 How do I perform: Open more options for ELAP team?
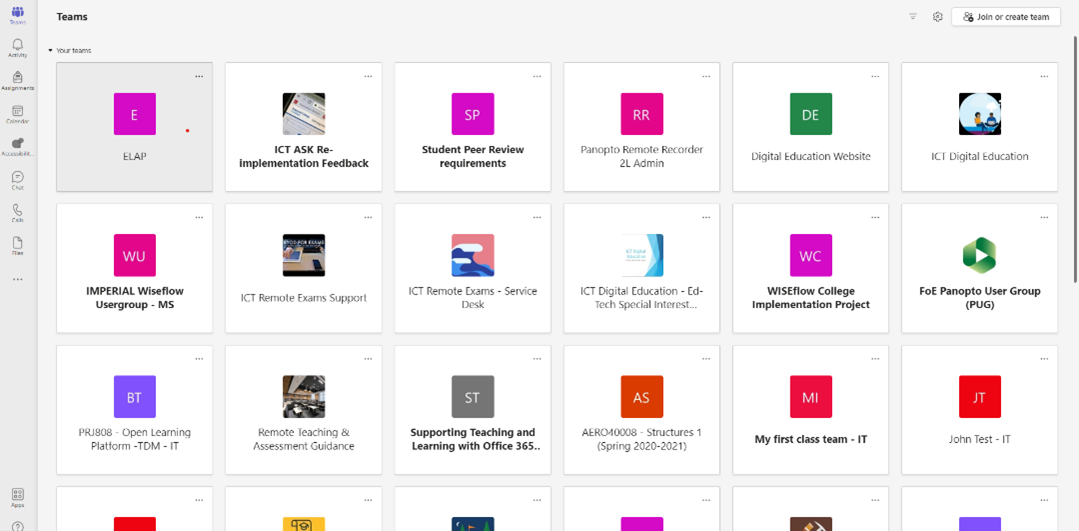199,76
